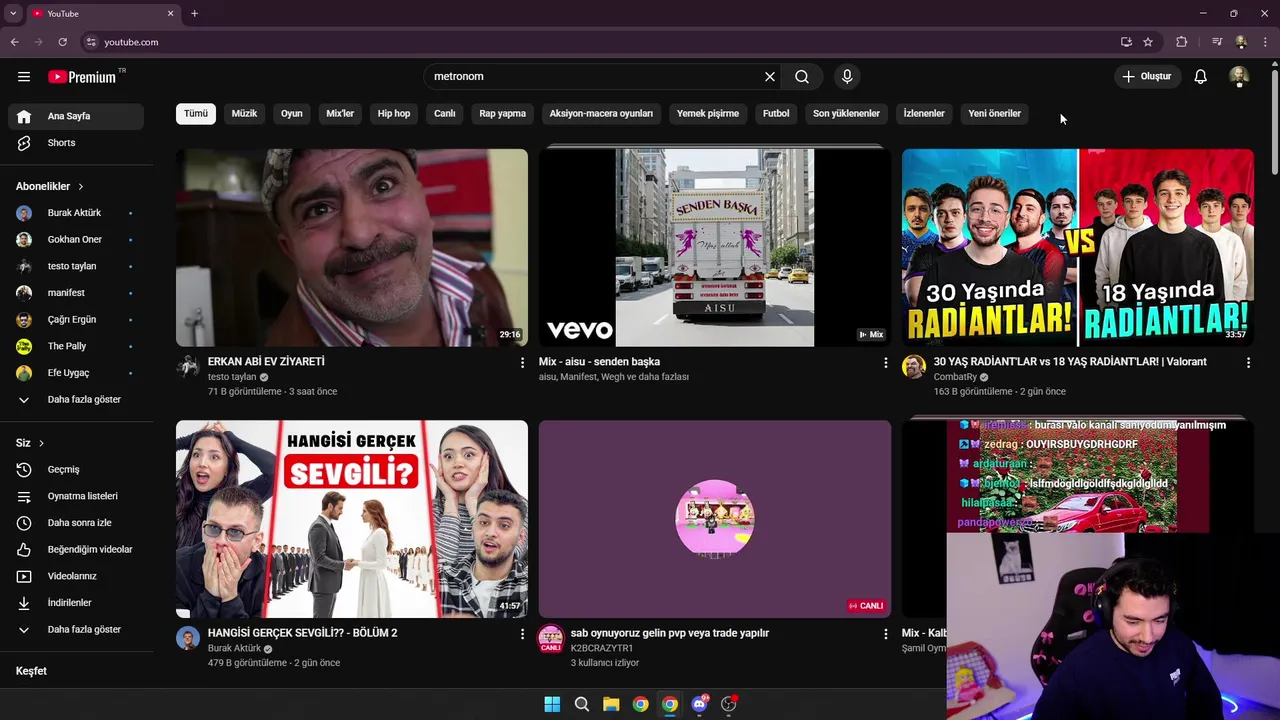Select the Rap yapma chip

502,114
